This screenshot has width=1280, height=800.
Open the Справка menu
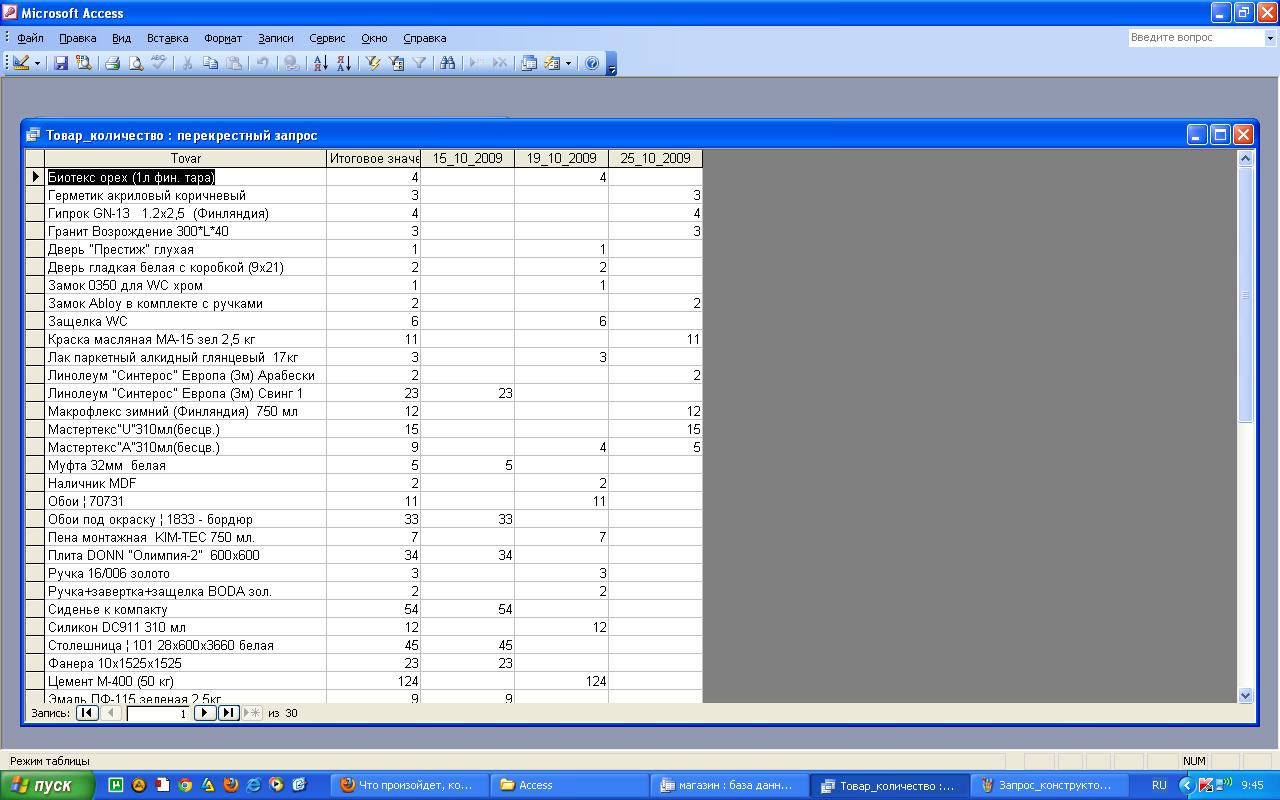(x=424, y=38)
